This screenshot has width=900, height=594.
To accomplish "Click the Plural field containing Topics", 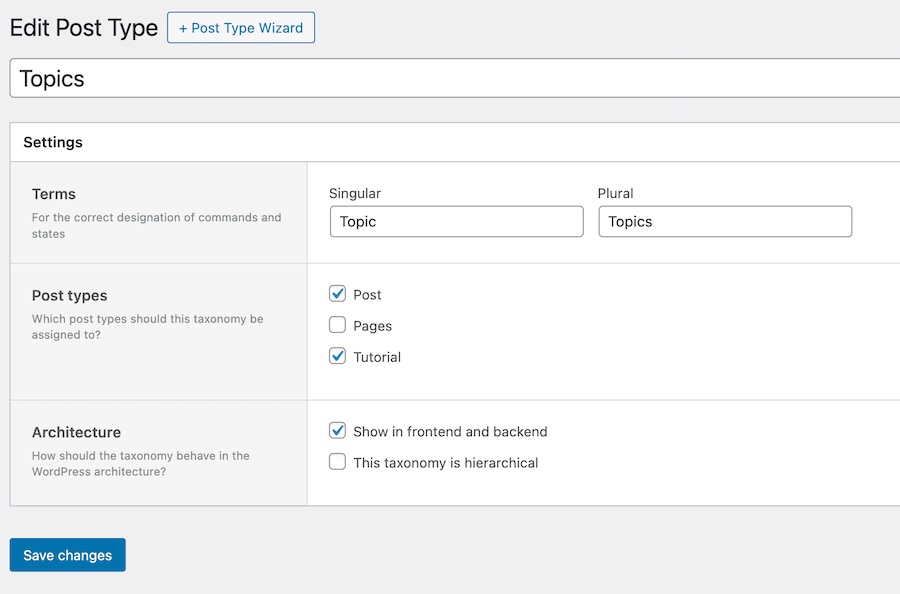I will [724, 221].
